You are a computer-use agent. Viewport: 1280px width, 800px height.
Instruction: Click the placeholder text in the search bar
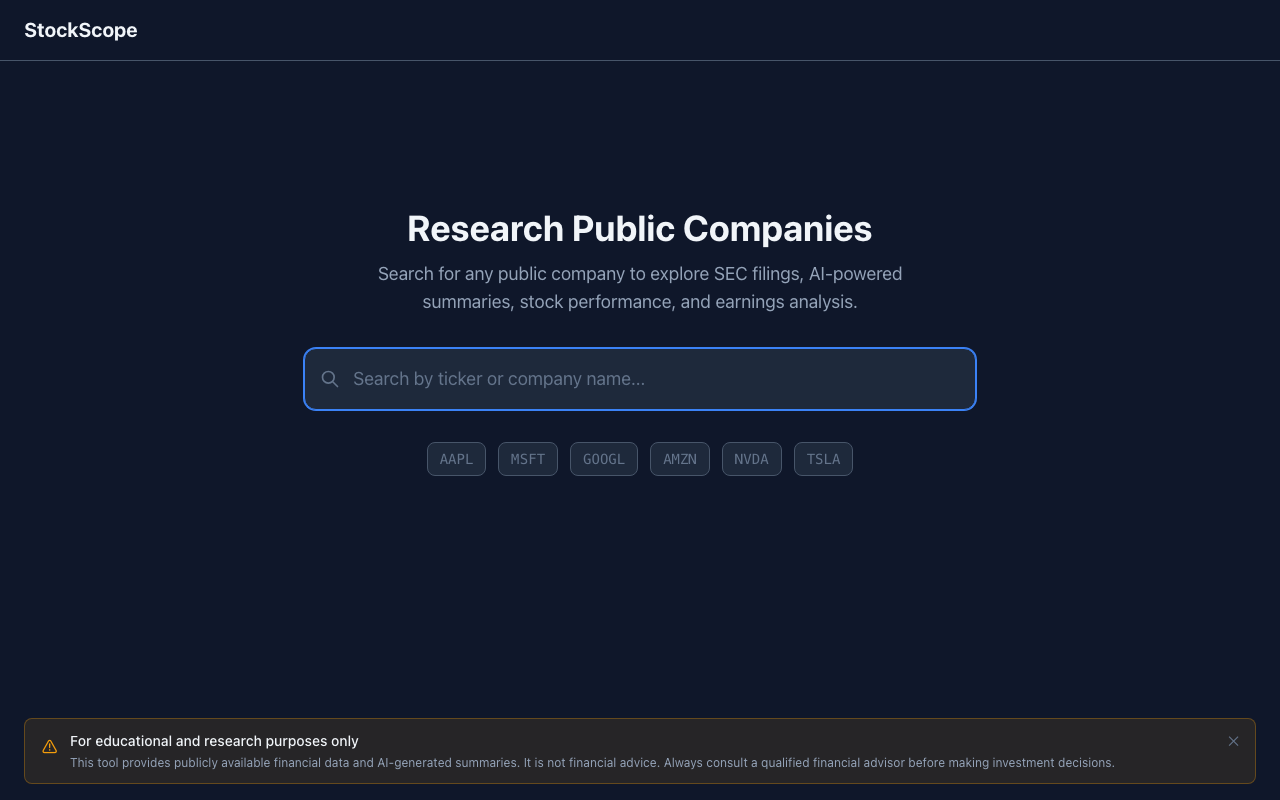tap(498, 379)
